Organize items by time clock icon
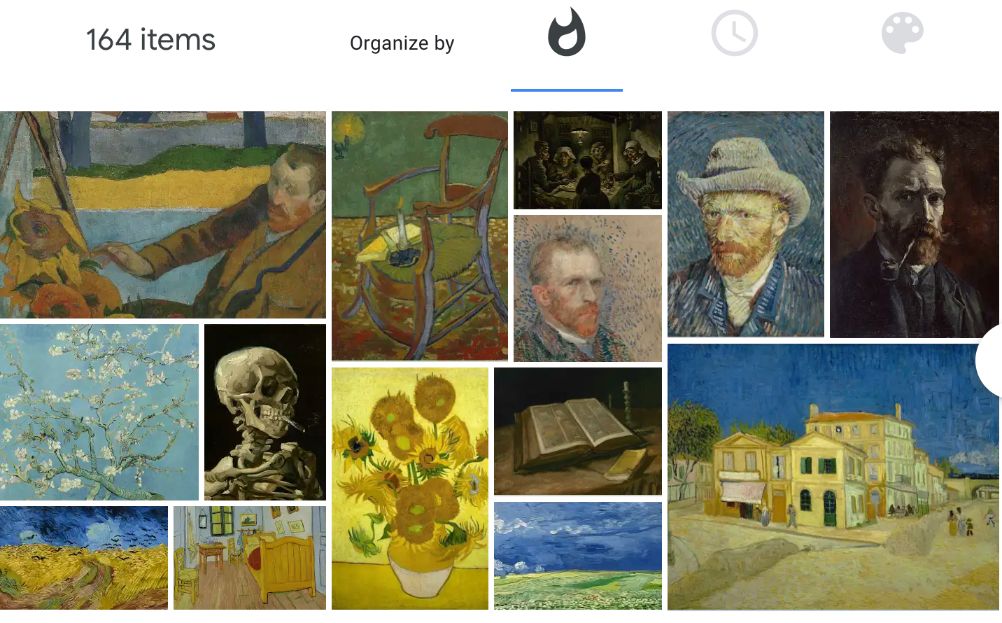1002x623 pixels. tap(734, 33)
